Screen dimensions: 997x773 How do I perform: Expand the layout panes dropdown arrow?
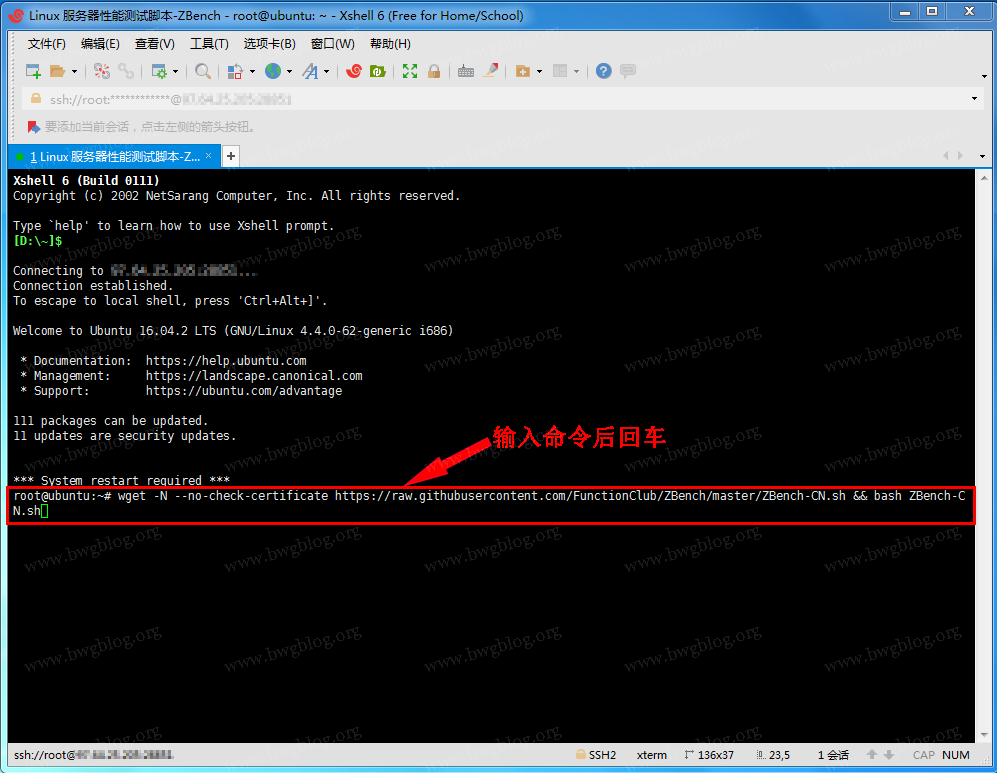pyautogui.click(x=577, y=71)
